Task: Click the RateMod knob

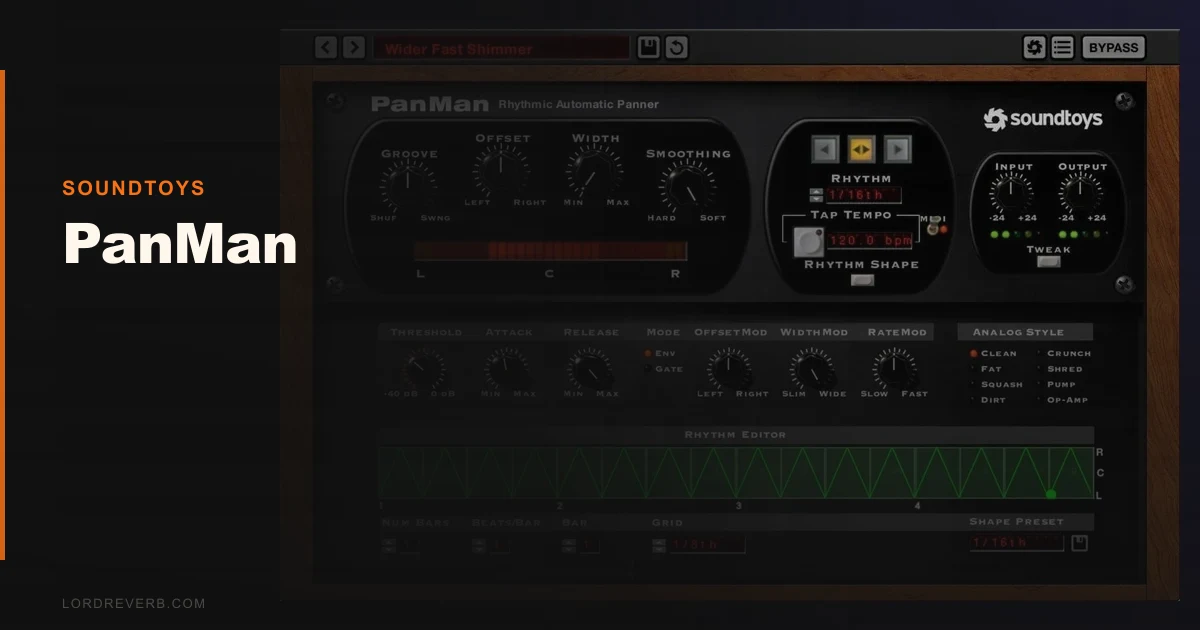Action: tap(894, 369)
